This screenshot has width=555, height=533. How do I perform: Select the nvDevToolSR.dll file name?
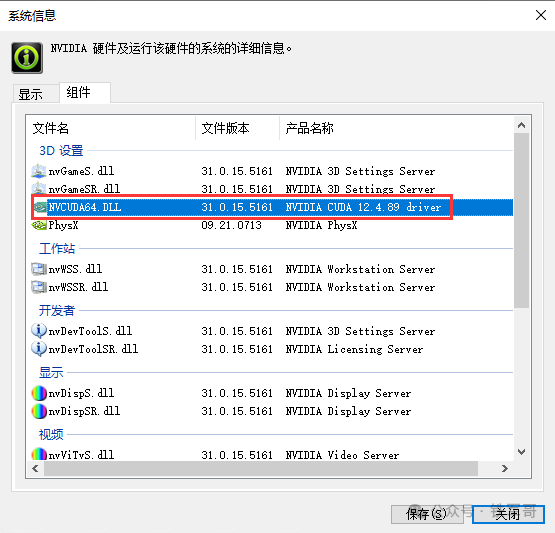93,349
